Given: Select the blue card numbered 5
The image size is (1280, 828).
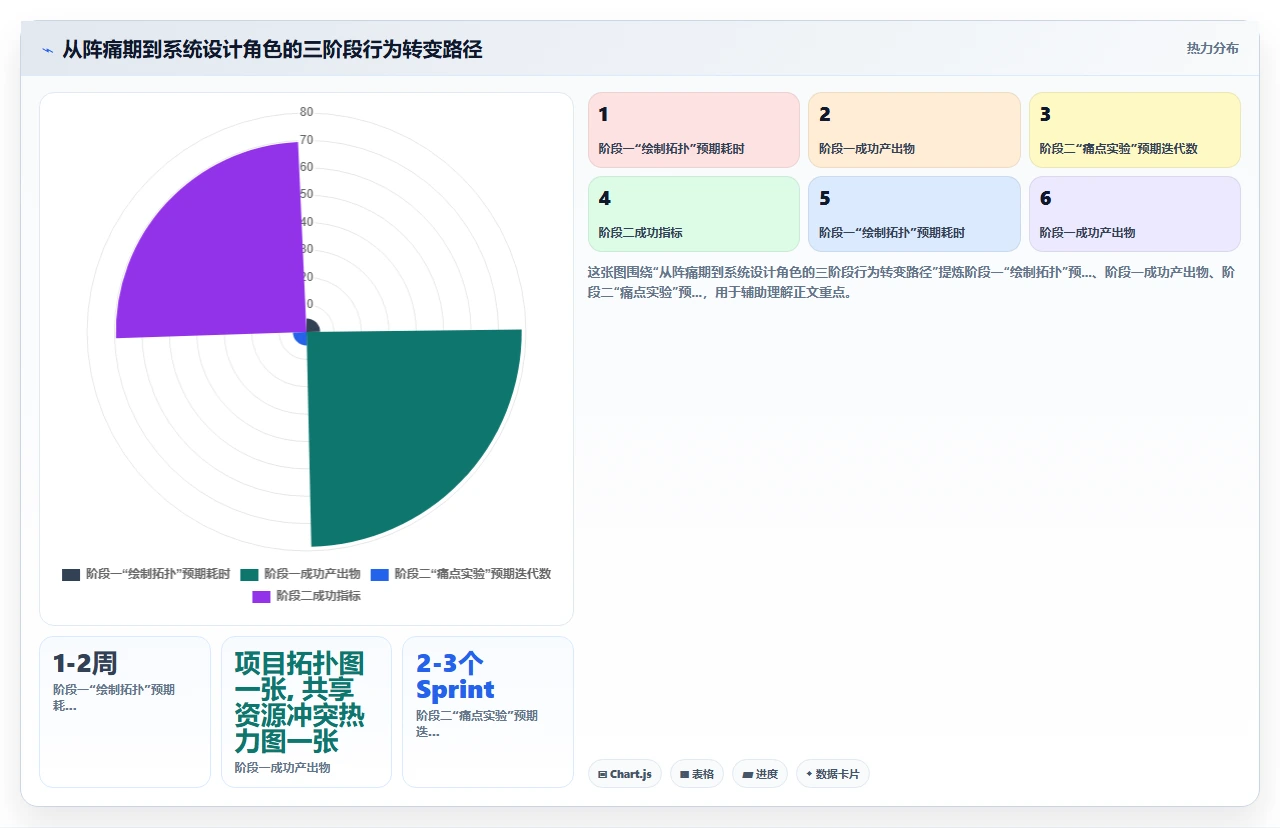Looking at the screenshot, I should (x=914, y=214).
